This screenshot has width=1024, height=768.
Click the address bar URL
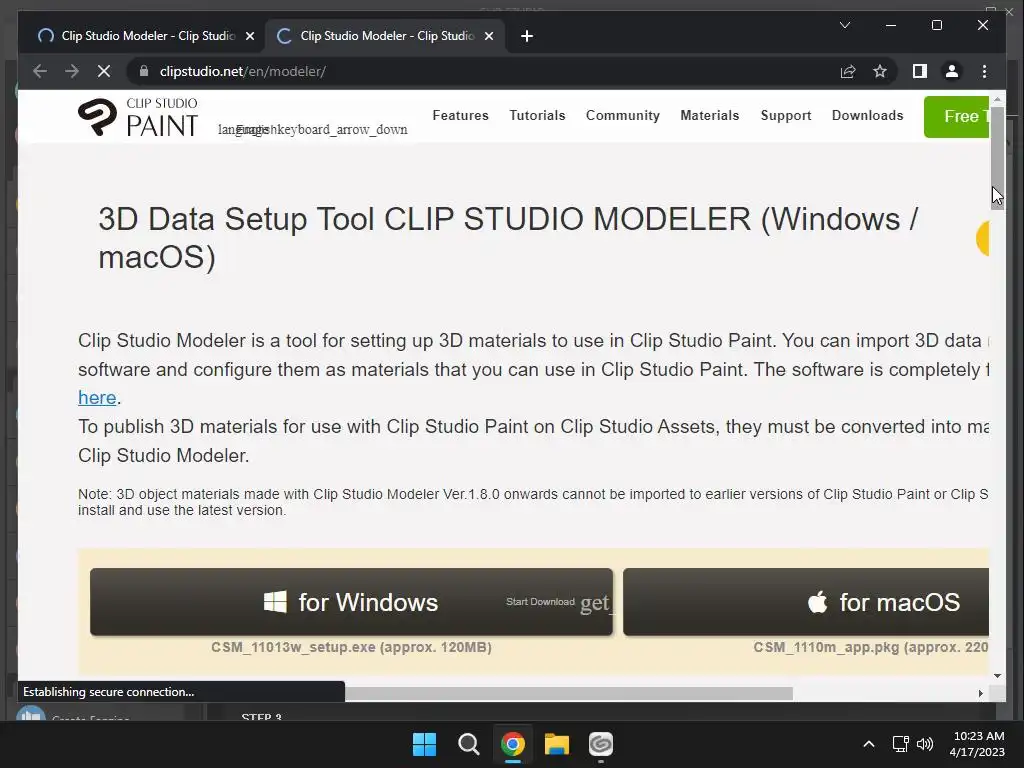pos(243,71)
